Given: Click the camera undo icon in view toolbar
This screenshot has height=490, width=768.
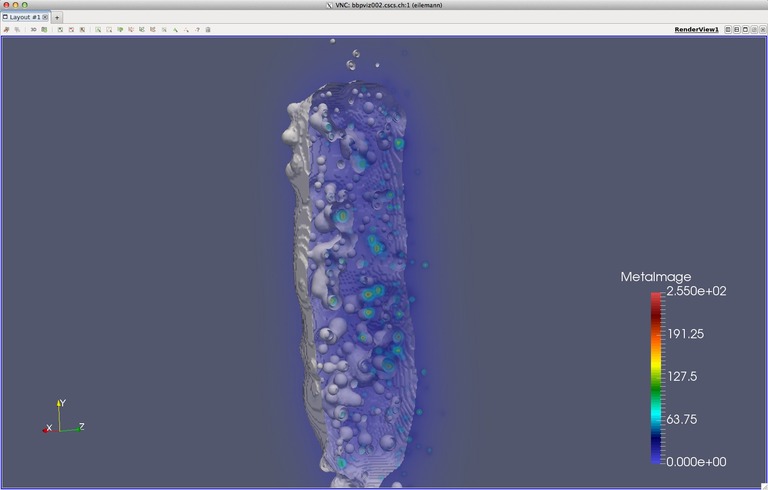Looking at the screenshot, I should tap(6, 29).
